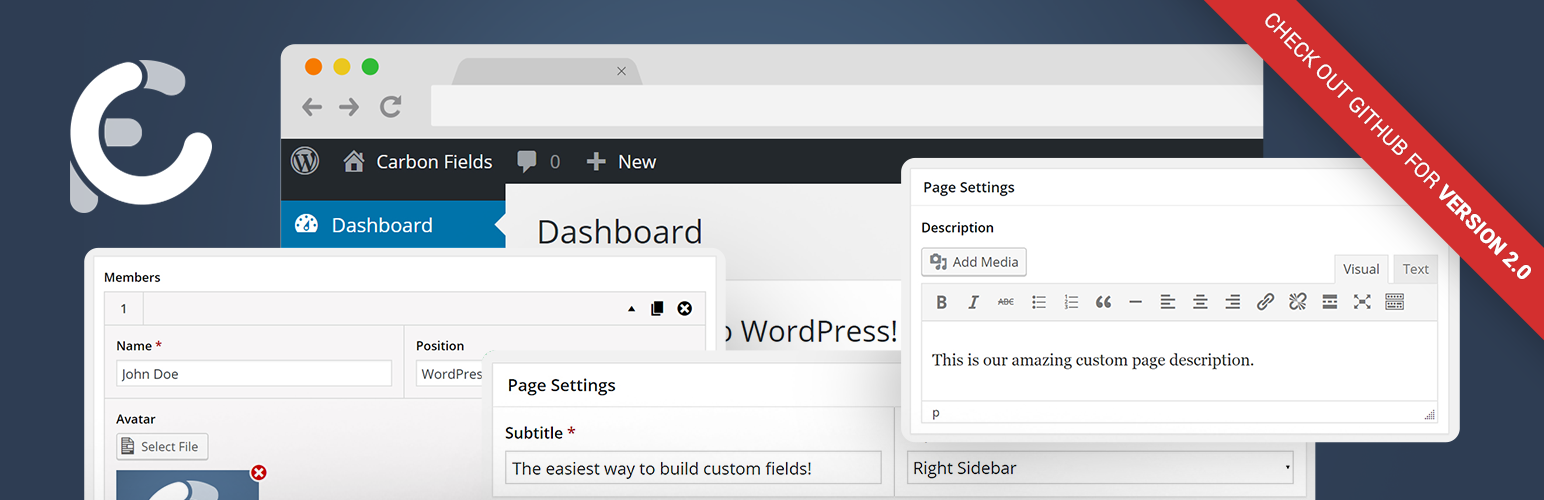Click the browser address bar
The height and width of the screenshot is (500, 1544).
click(x=846, y=106)
